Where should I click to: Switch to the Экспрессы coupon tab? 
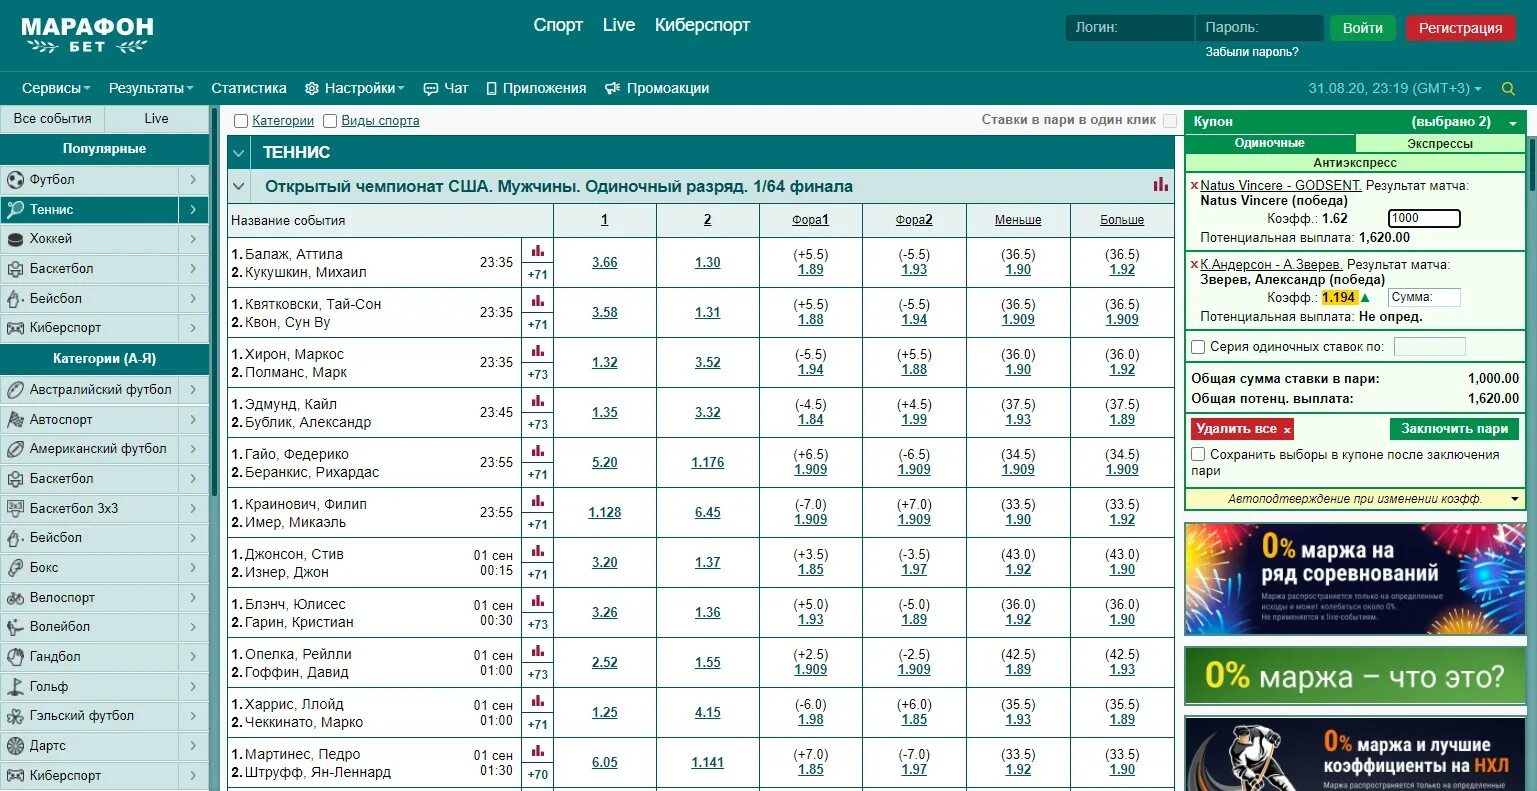coord(1440,144)
